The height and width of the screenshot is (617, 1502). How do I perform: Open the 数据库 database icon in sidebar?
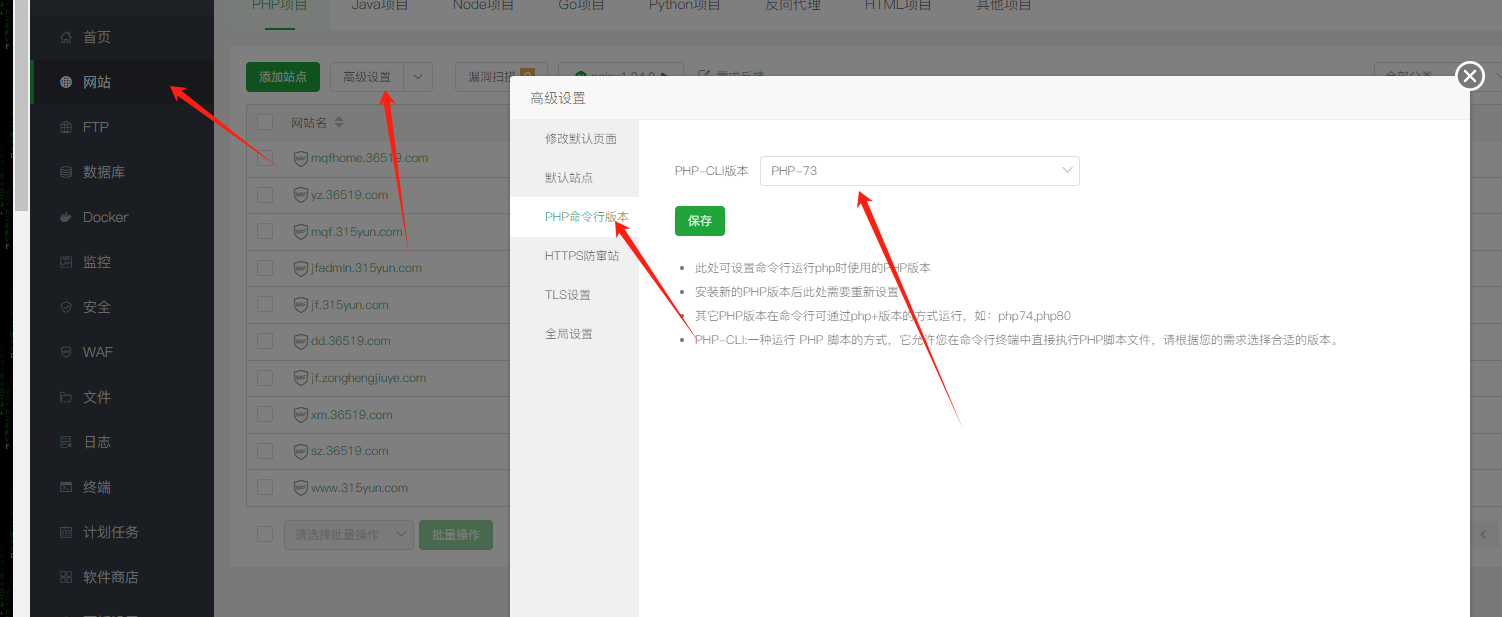66,172
